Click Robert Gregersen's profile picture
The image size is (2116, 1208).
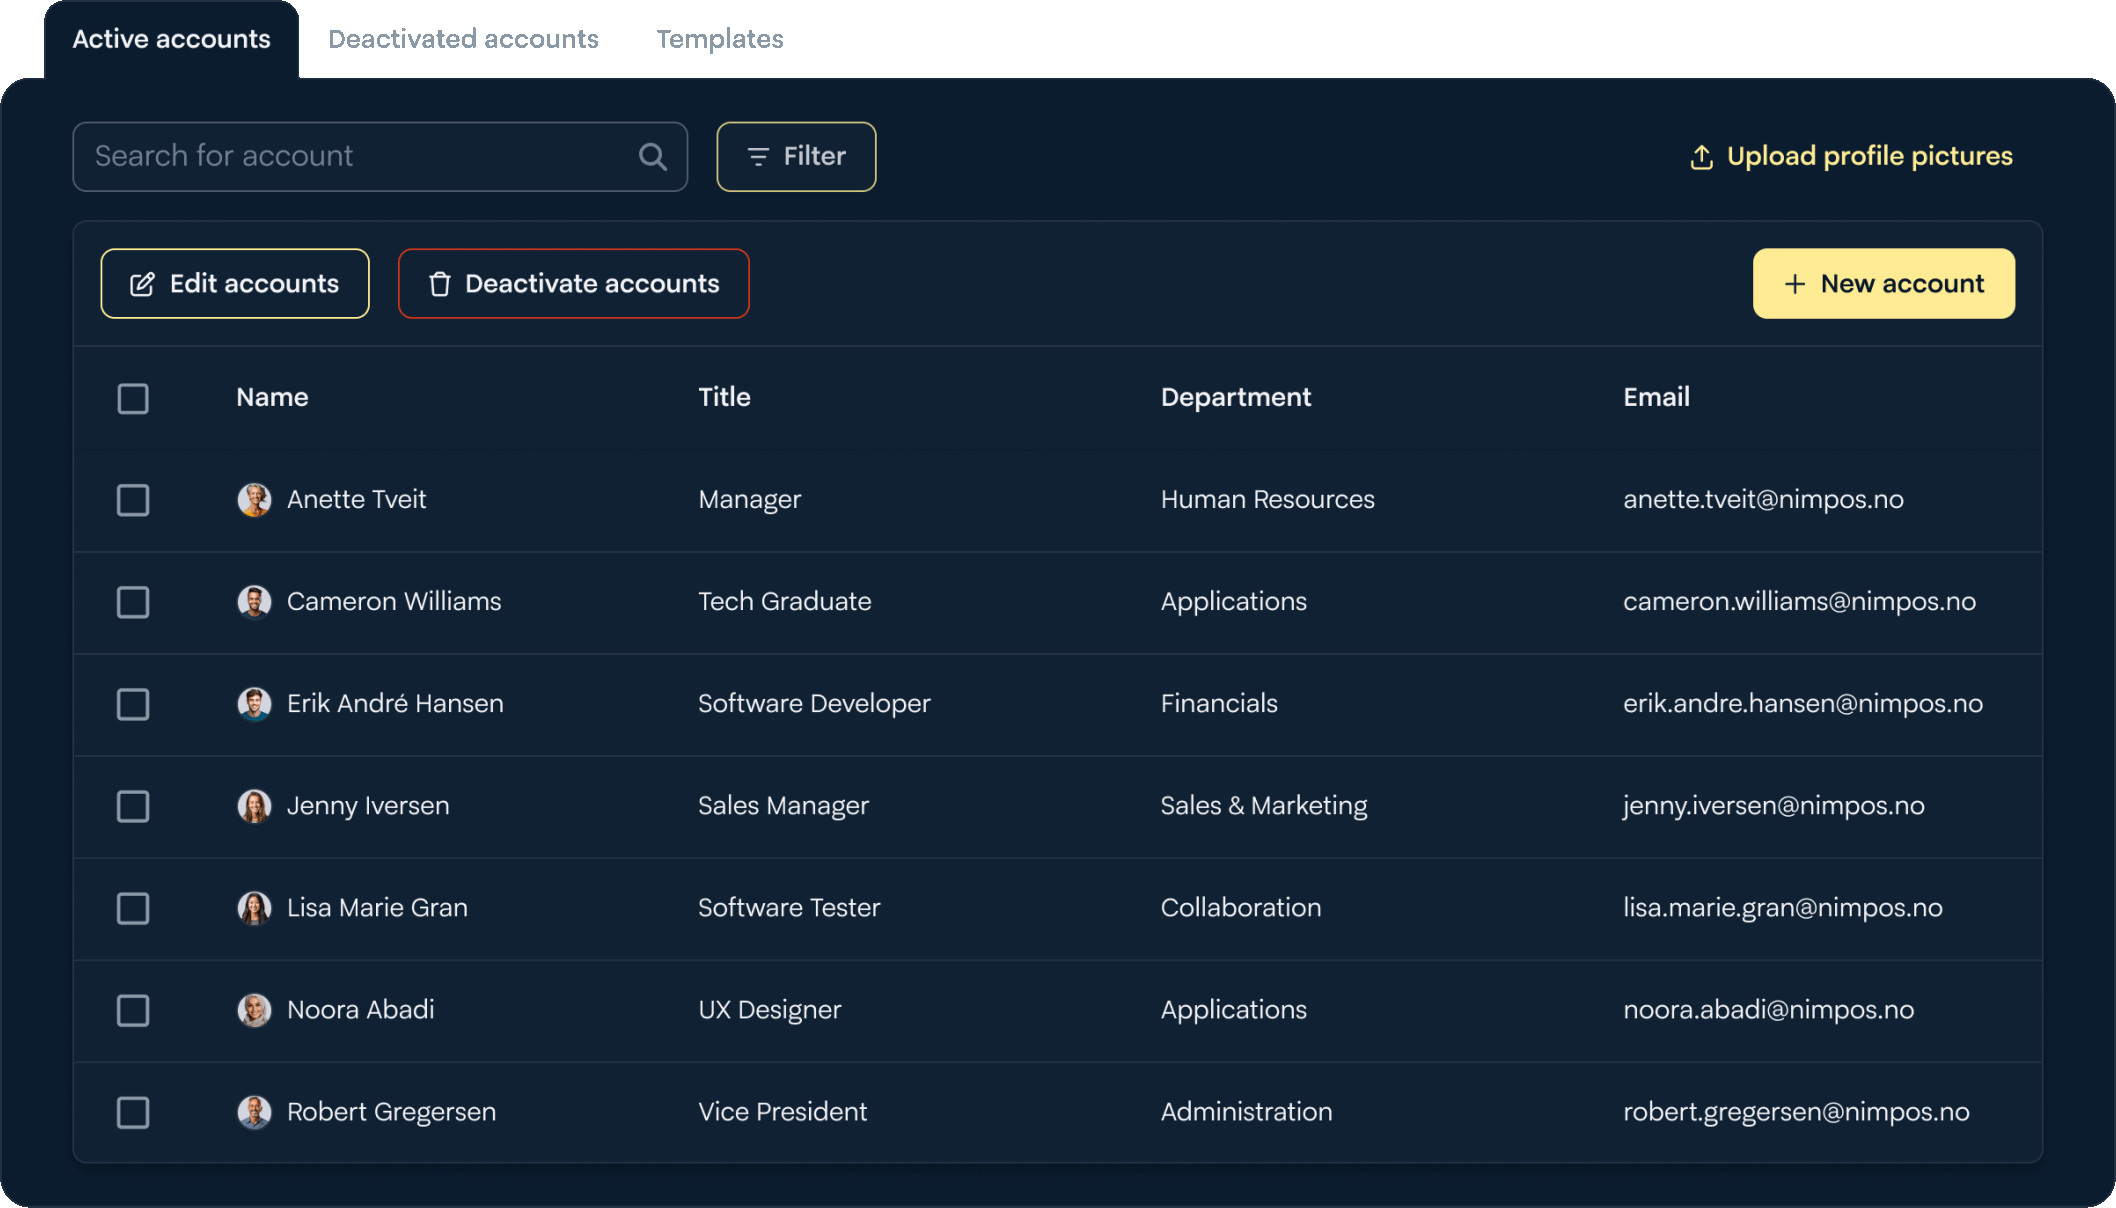click(x=254, y=1112)
